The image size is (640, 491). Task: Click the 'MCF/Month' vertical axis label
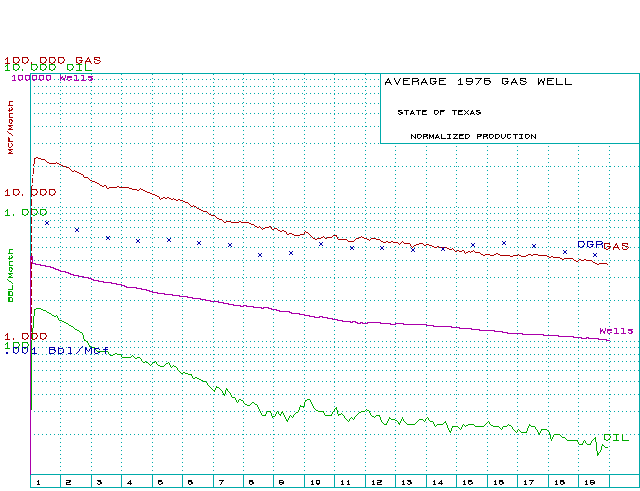pos(11,125)
